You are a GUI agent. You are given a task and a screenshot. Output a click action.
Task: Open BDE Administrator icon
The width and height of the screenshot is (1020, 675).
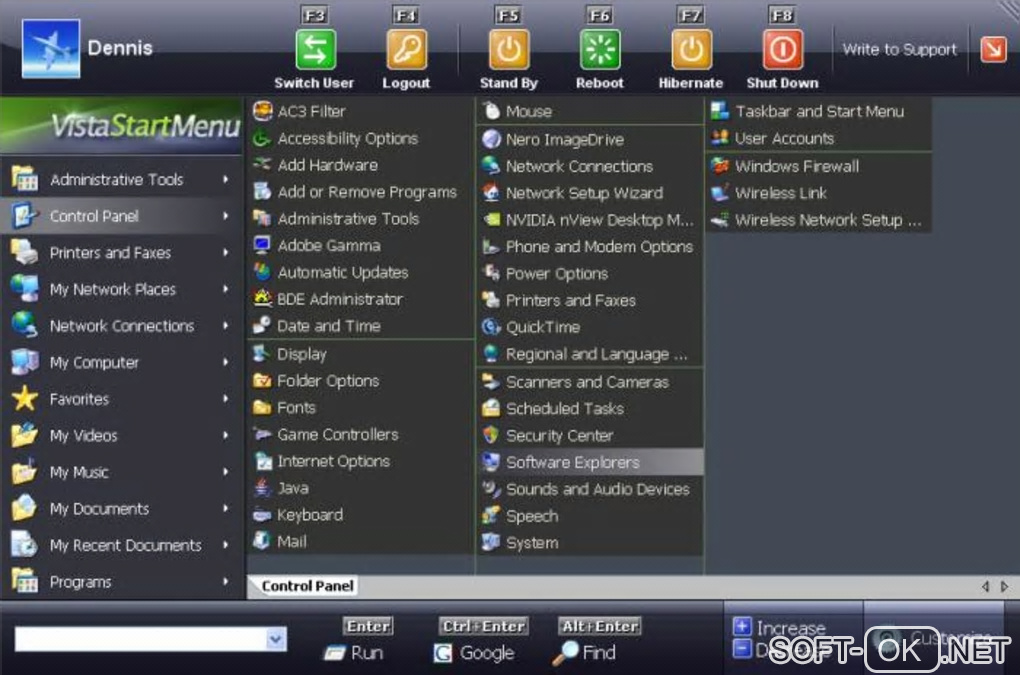(x=262, y=299)
